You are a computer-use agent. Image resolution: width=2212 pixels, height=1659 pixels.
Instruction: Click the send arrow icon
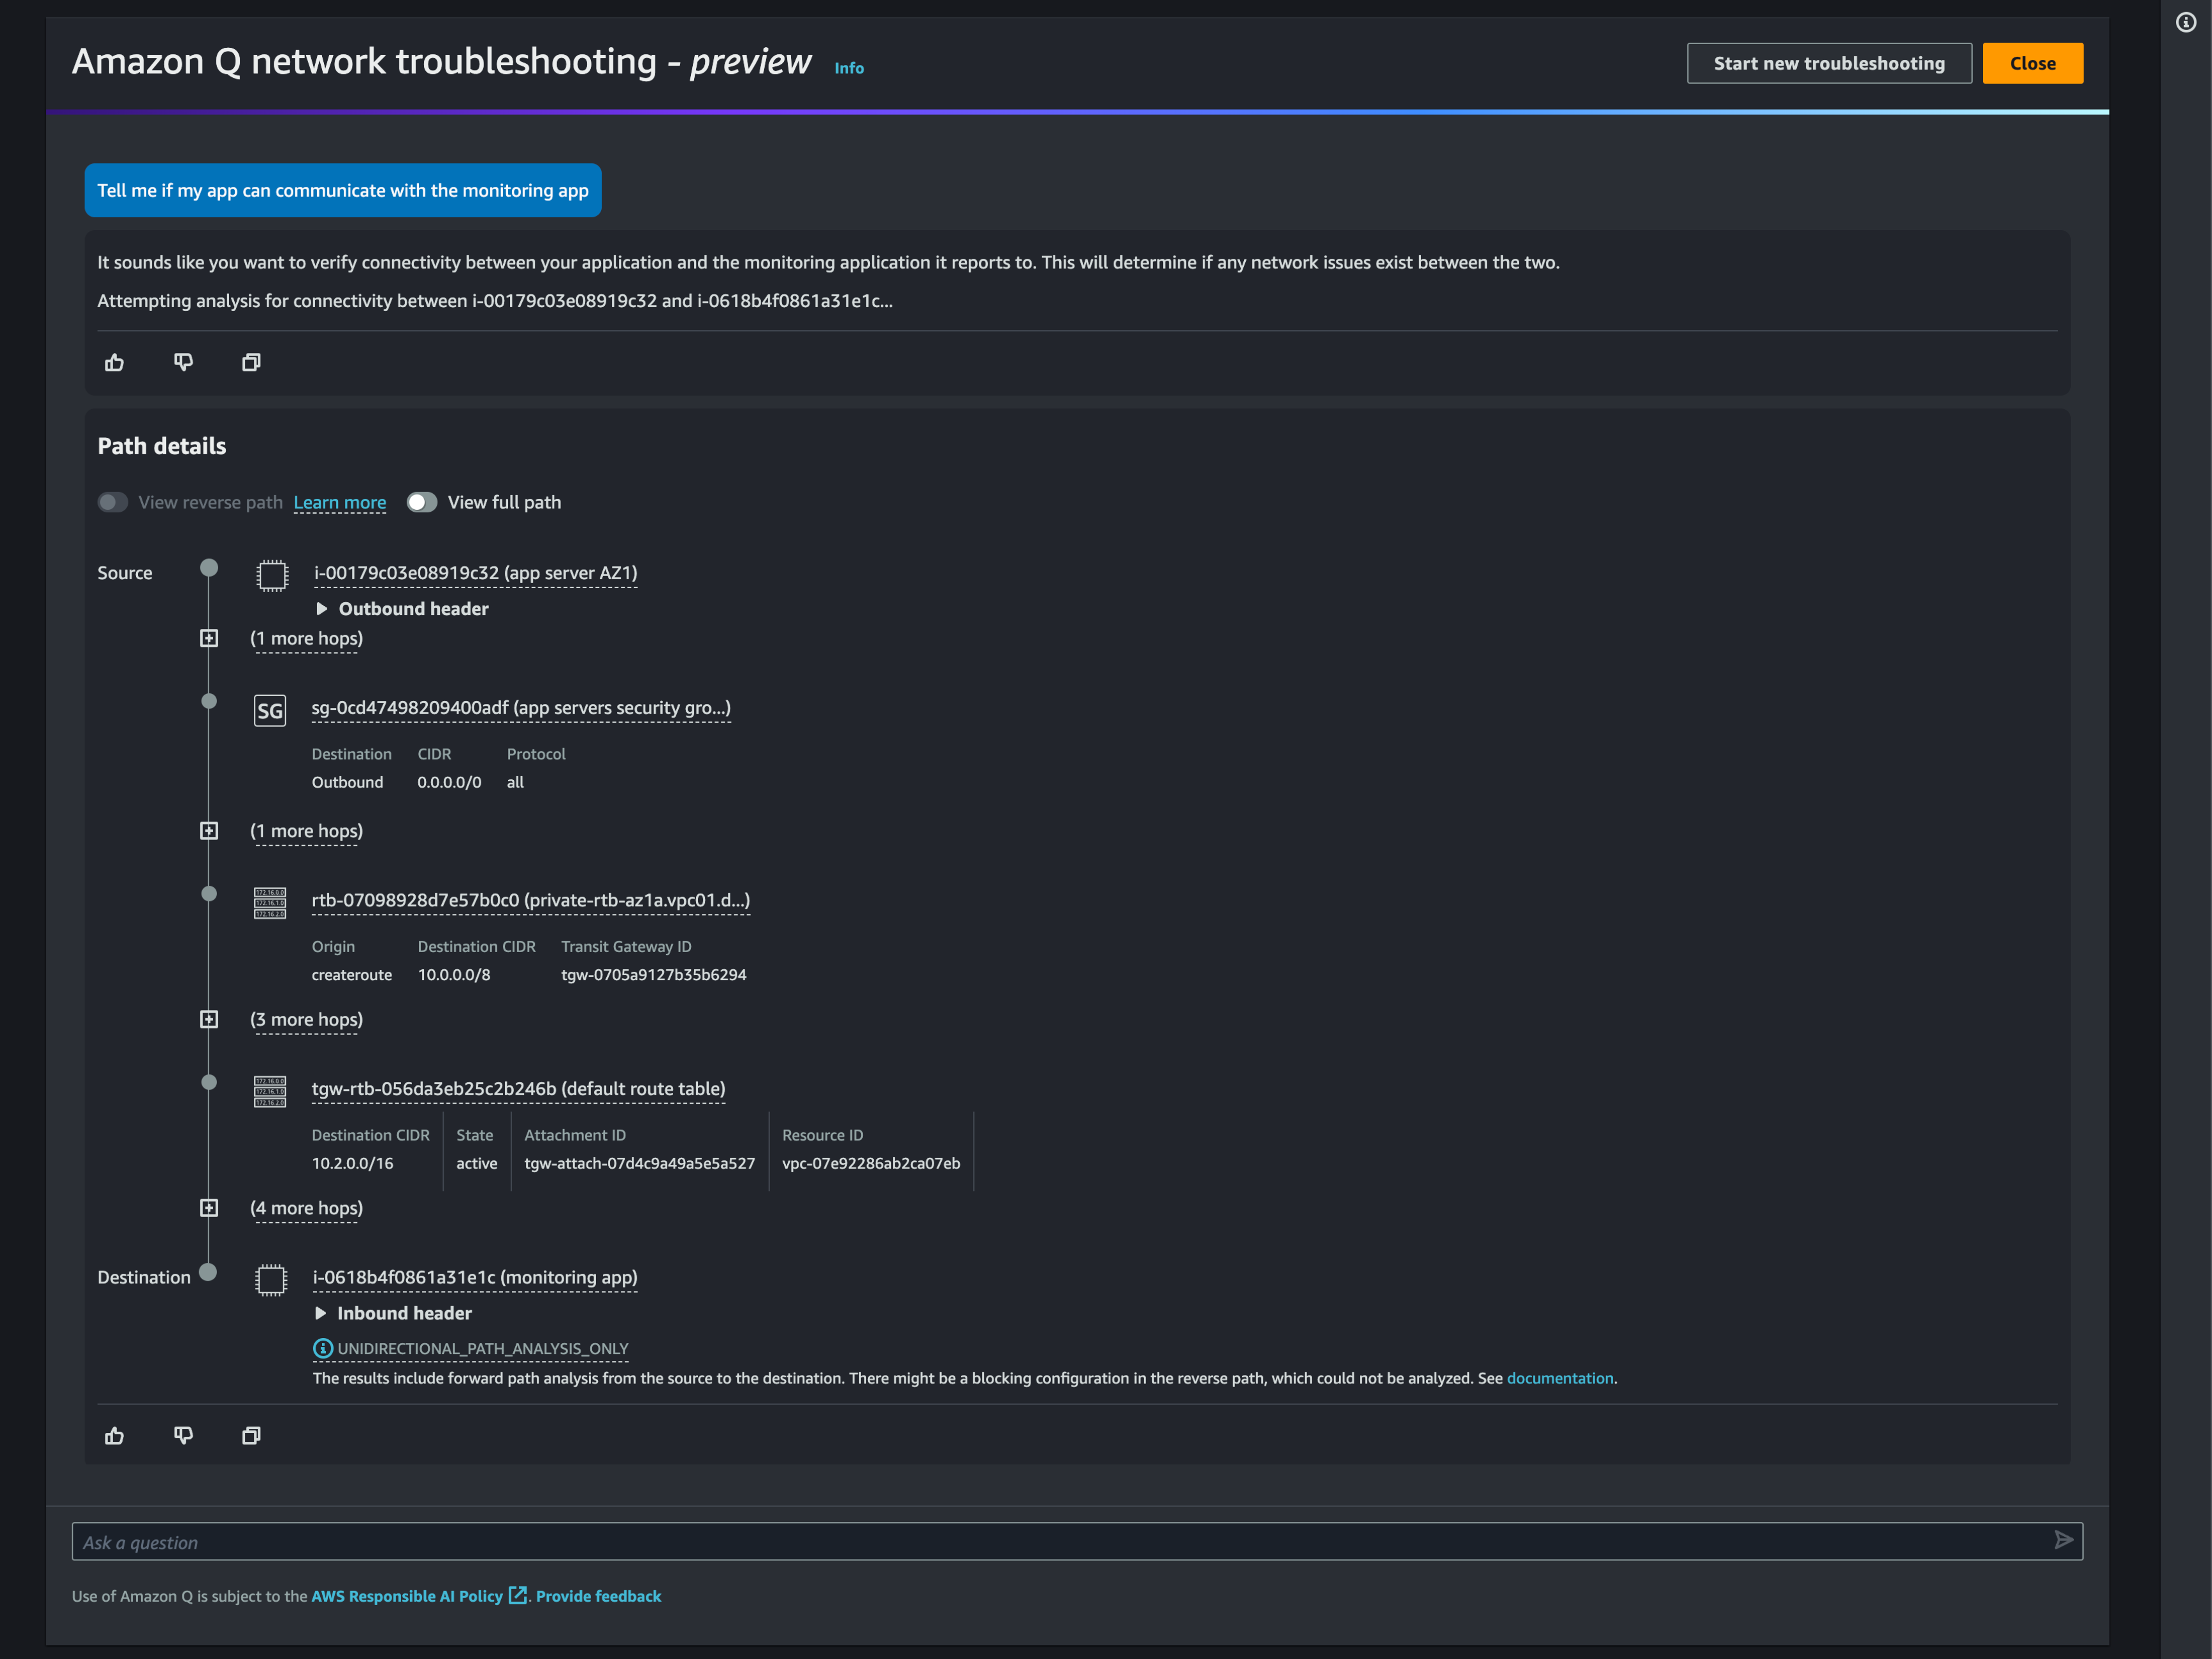pyautogui.click(x=2063, y=1540)
